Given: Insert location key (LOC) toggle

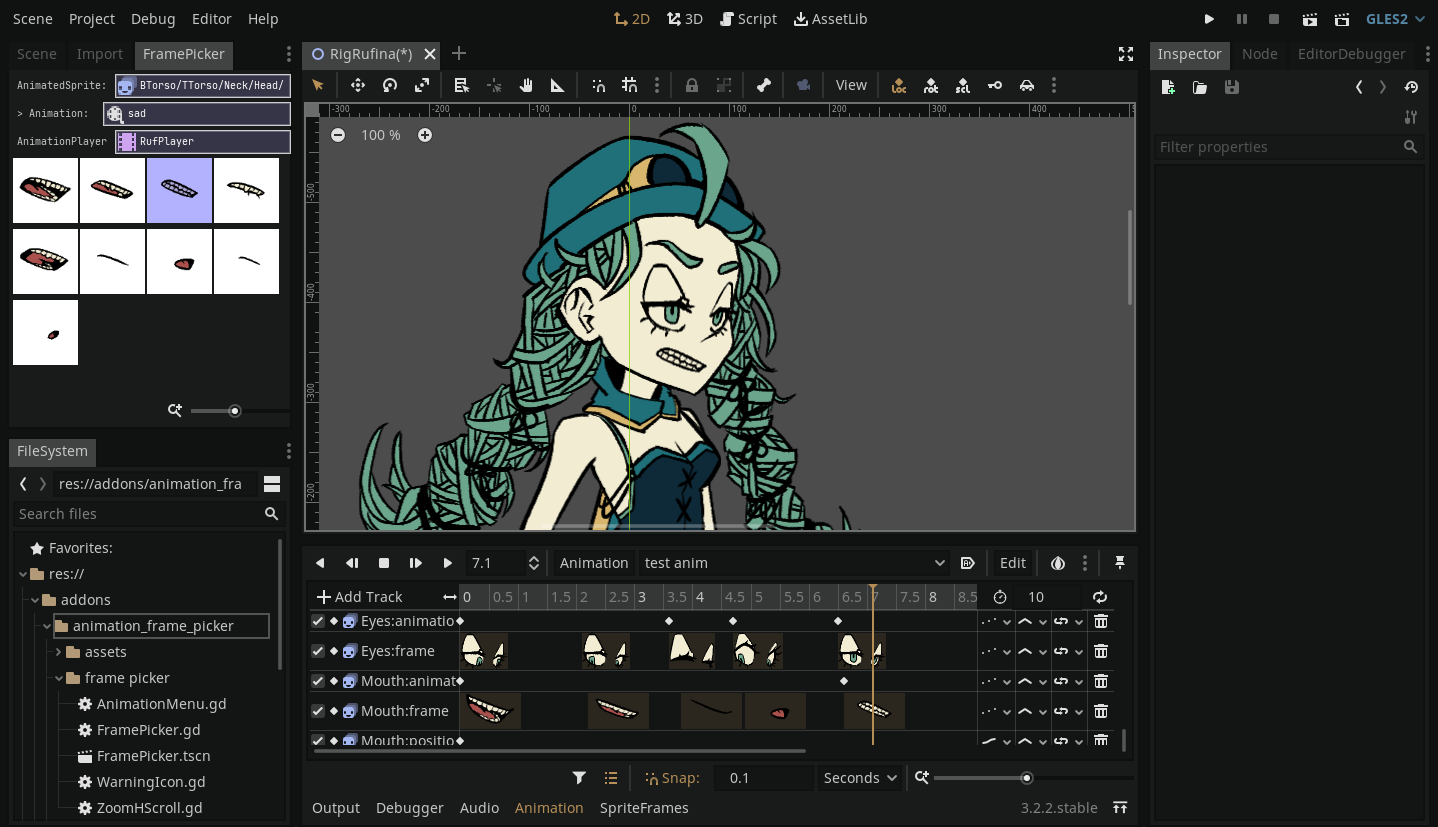Looking at the screenshot, I should 899,85.
